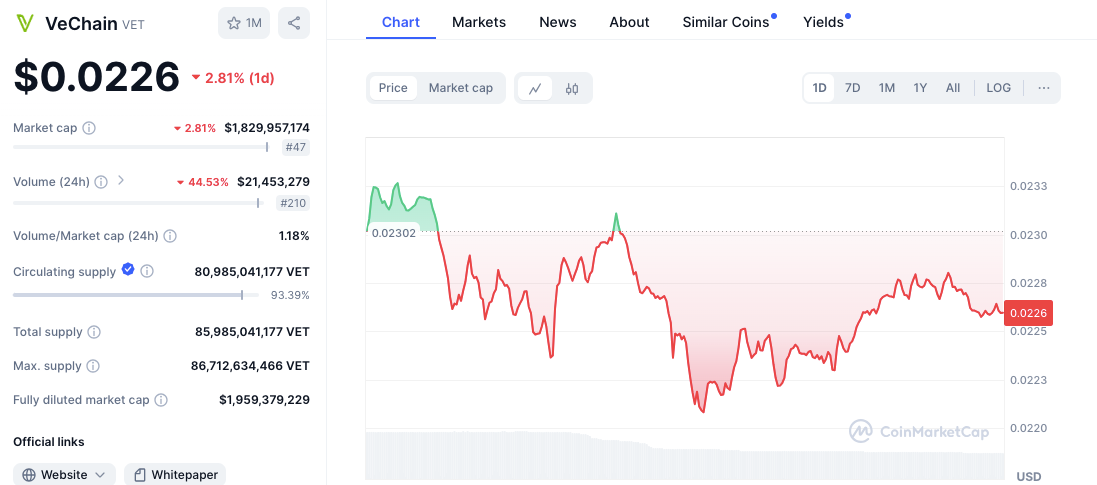
Task: Open the chart more options ellipsis menu
Action: (1043, 88)
